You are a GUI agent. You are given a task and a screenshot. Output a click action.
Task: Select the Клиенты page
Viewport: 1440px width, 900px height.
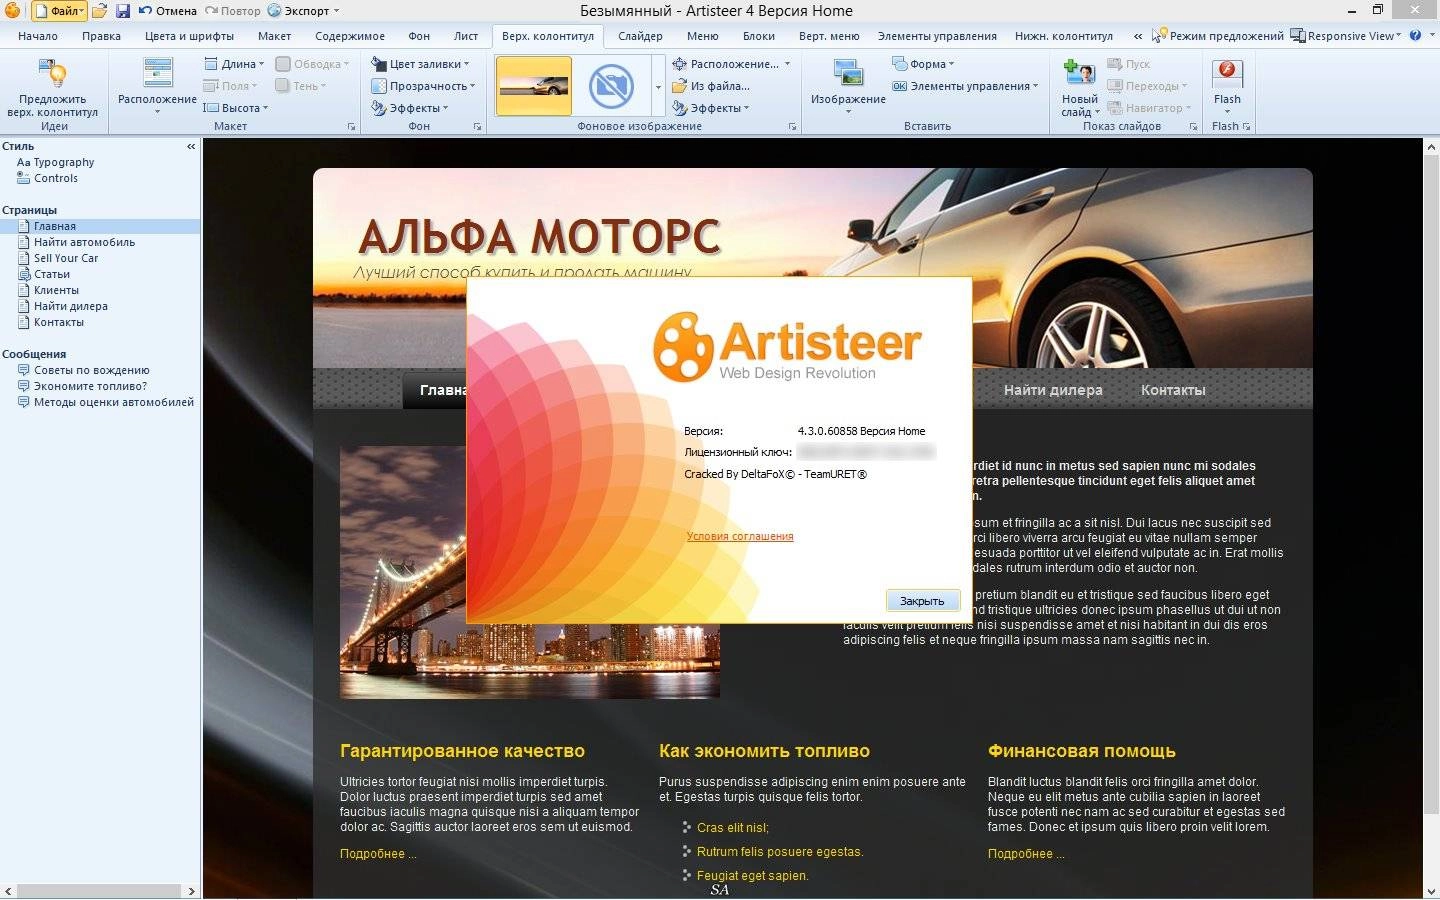56,290
